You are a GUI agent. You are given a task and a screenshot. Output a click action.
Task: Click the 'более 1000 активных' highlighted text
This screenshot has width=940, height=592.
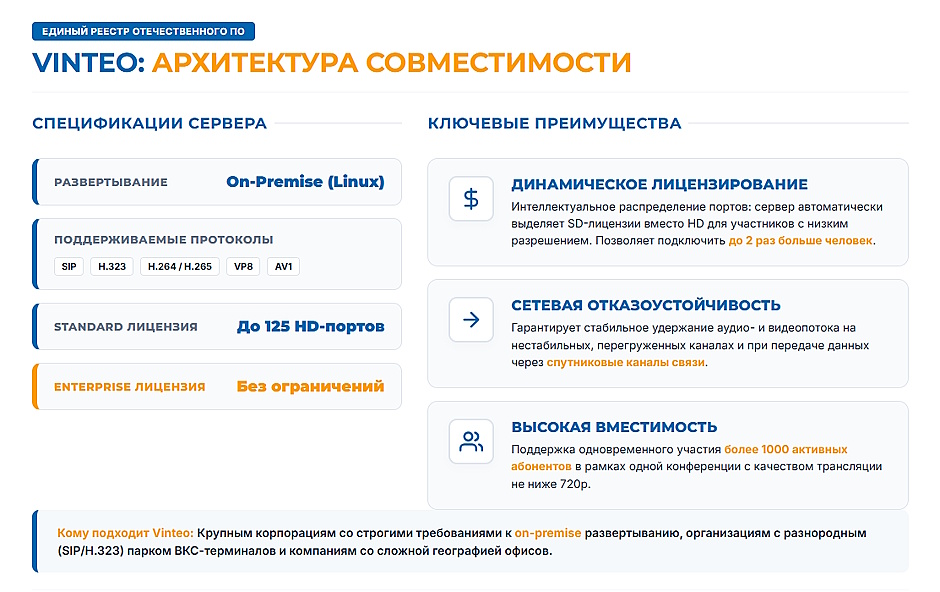pyautogui.click(x=786, y=449)
